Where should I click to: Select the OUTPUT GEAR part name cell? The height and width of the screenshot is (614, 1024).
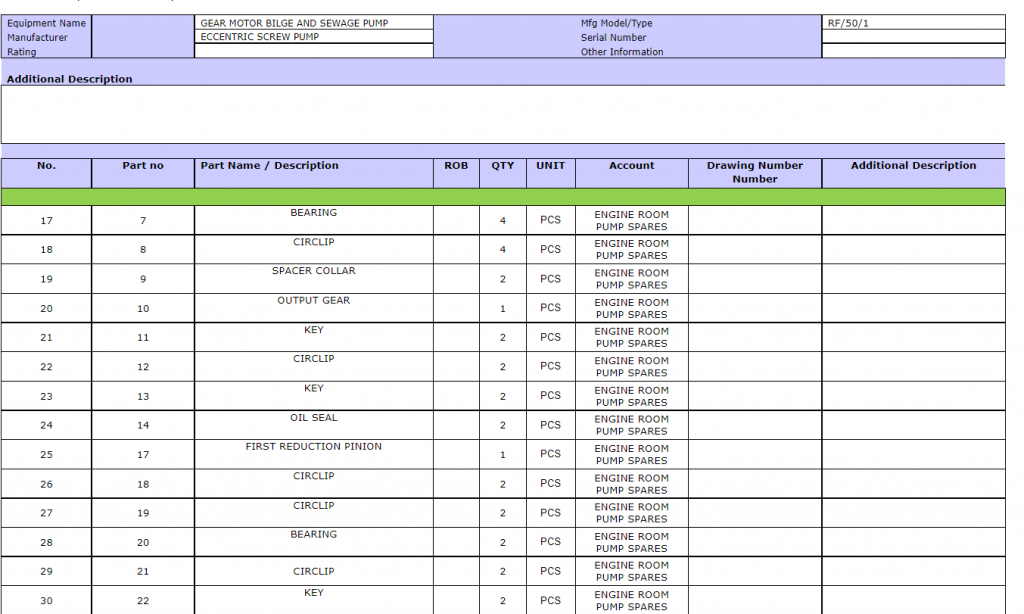coord(314,308)
